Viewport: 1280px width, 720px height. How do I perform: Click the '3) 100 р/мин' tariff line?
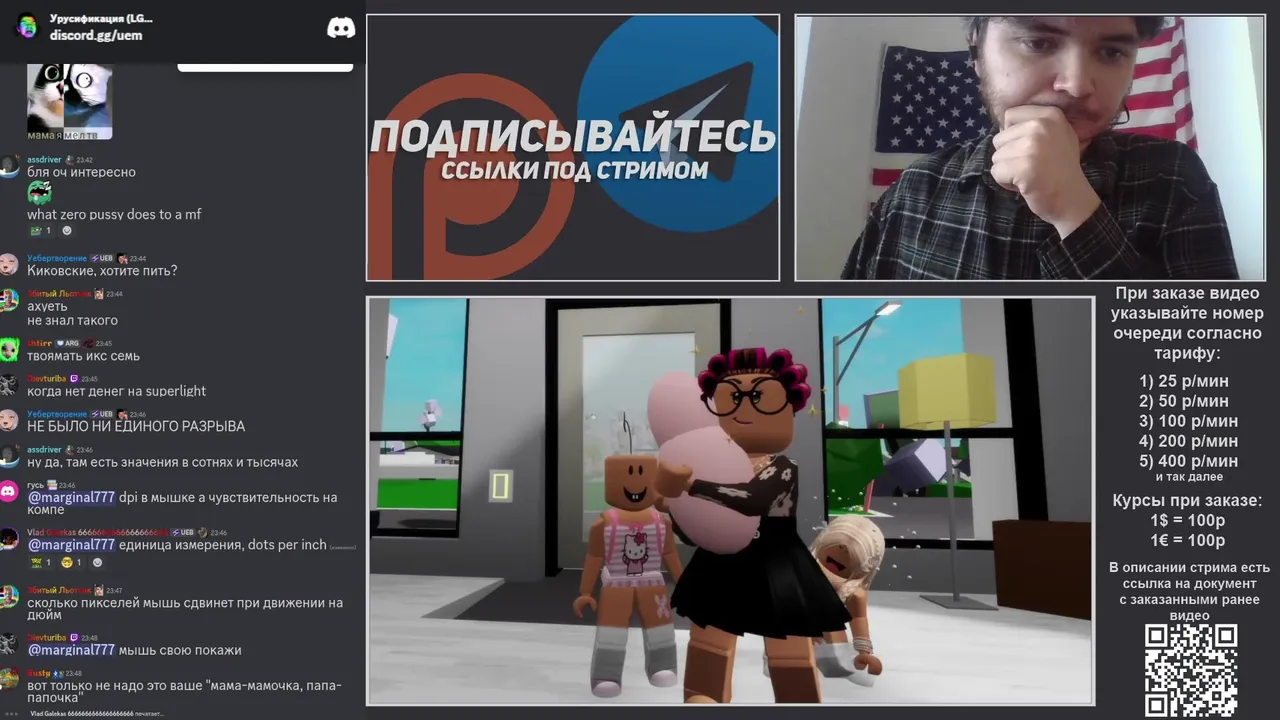click(1188, 421)
